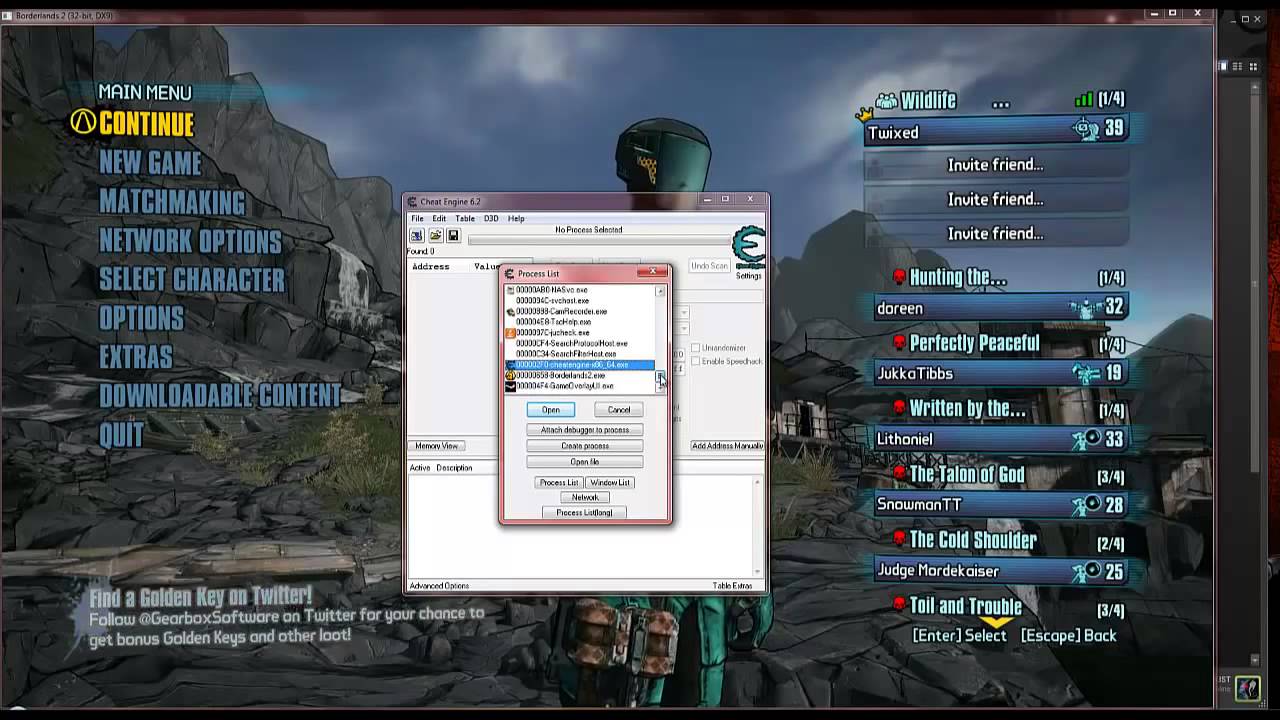Open EXTRAS menu entry
This screenshot has height=720, width=1280.
click(135, 357)
